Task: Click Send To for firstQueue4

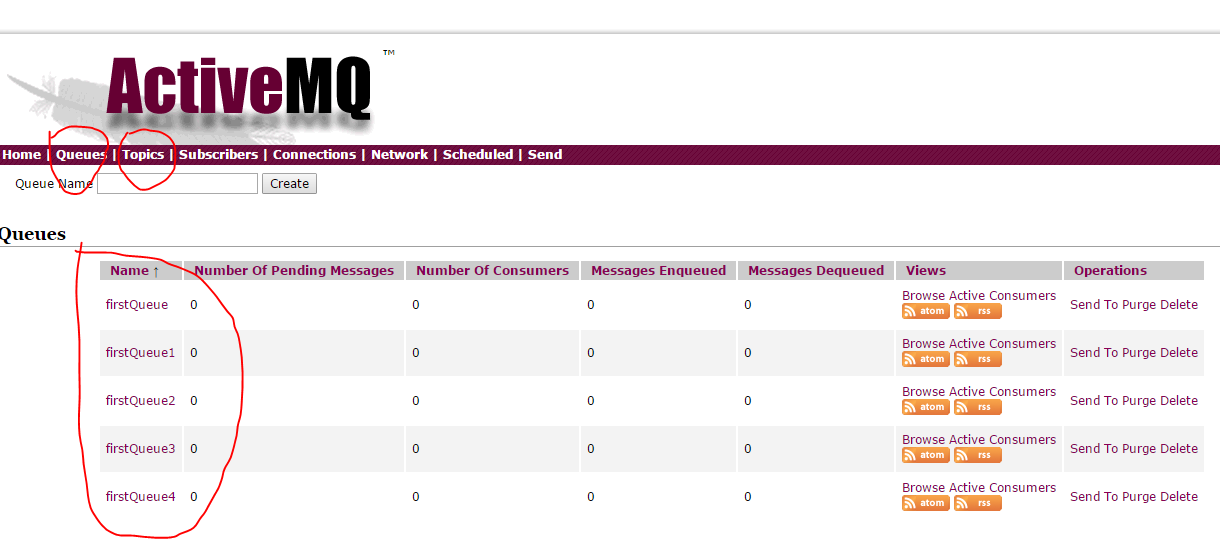Action: (x=1094, y=497)
